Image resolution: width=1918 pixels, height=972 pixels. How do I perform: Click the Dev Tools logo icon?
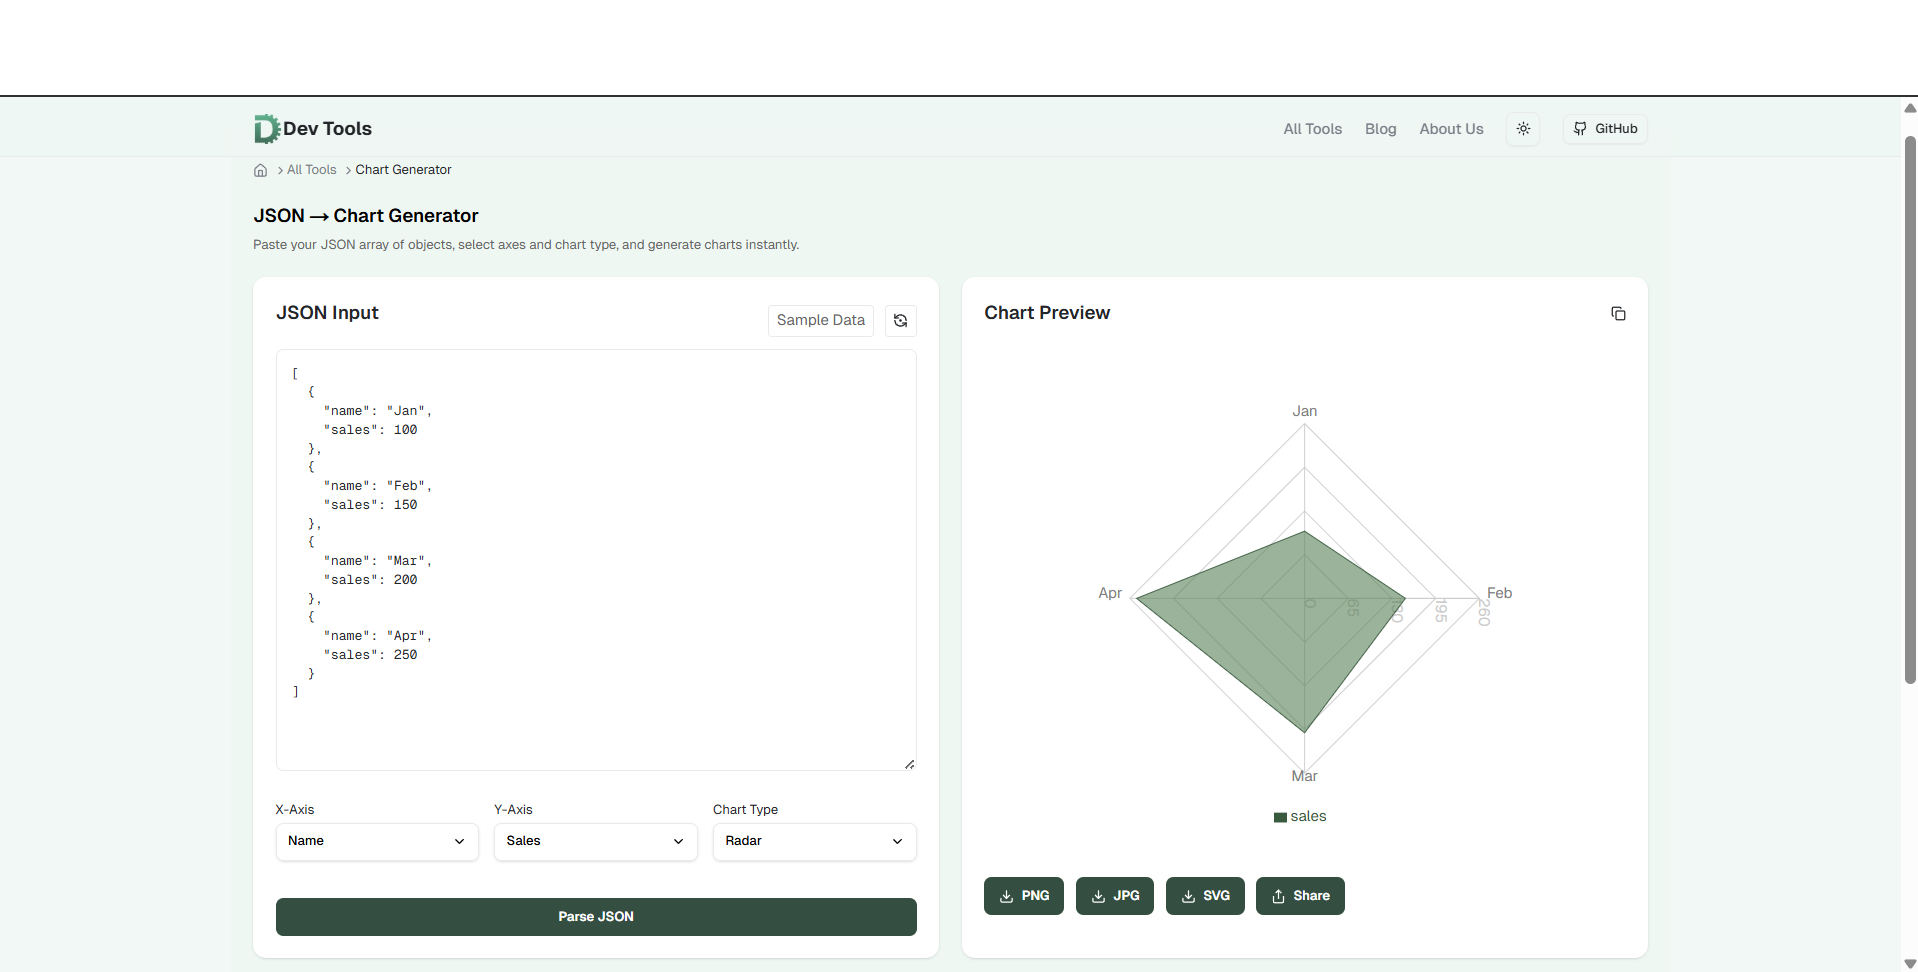(264, 128)
